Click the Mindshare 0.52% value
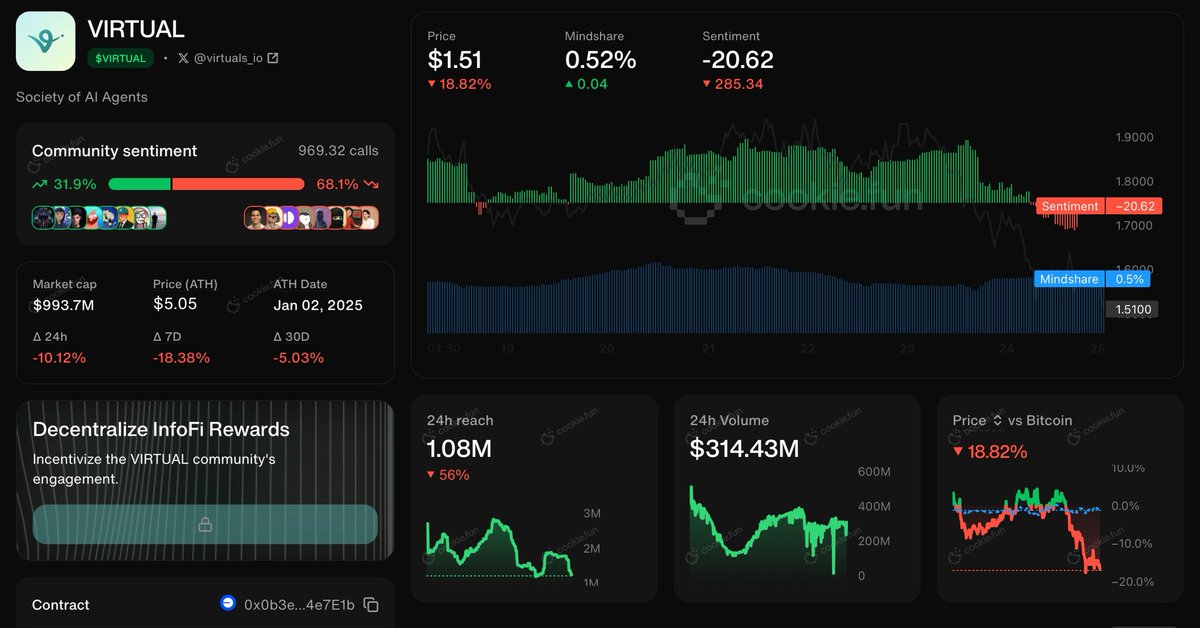The width and height of the screenshot is (1200, 628). click(600, 60)
